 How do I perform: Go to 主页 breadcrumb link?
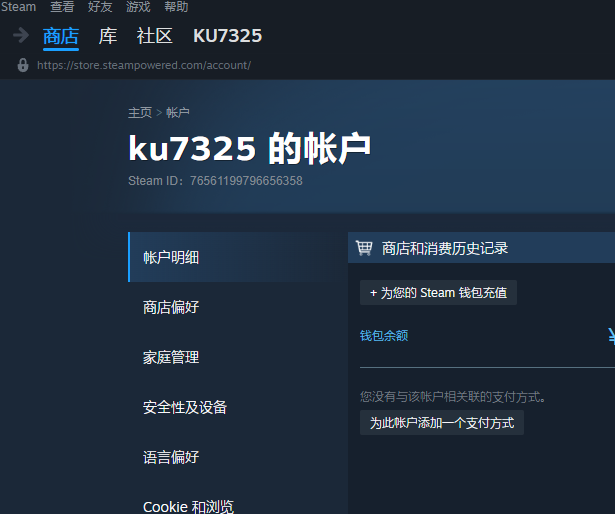140,113
